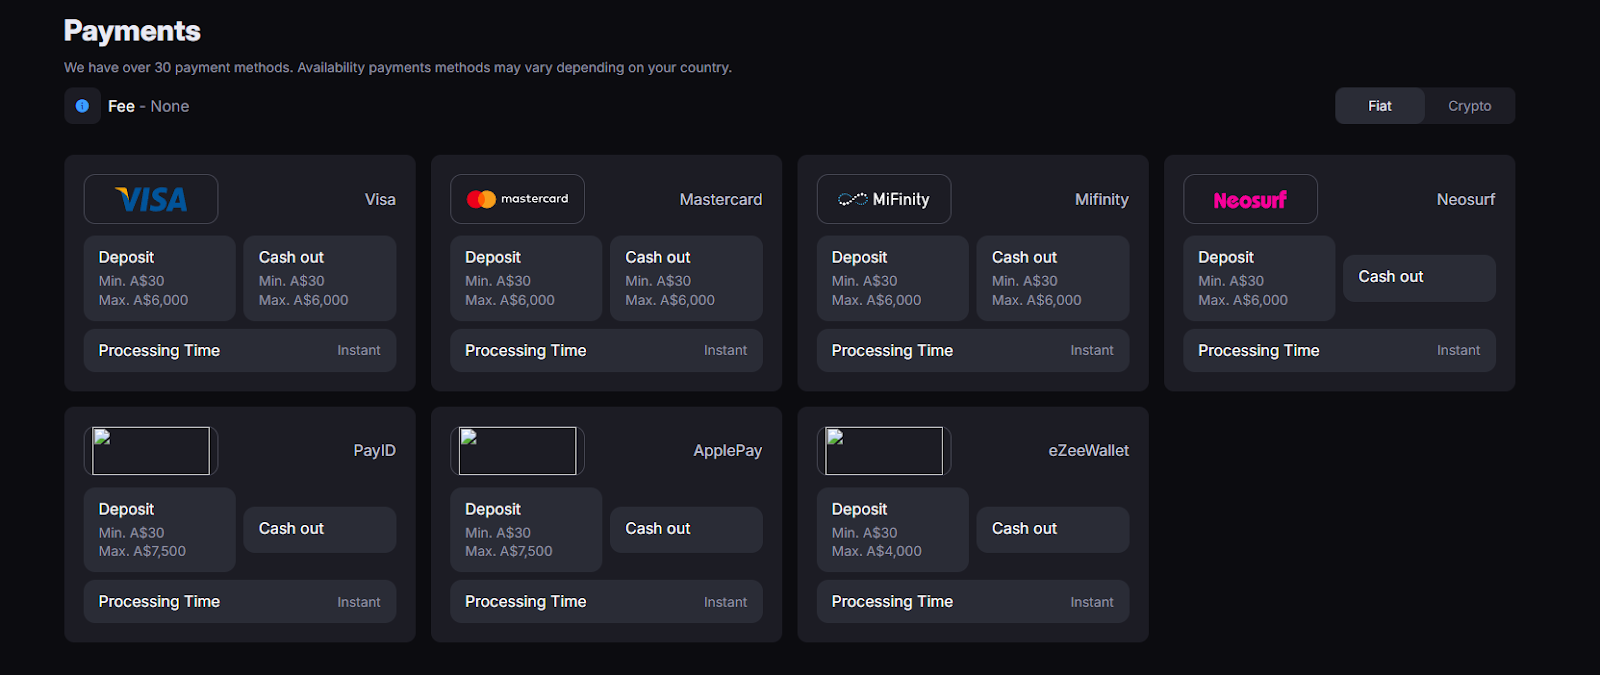This screenshot has width=1600, height=675.
Task: Click PayID Processing Time row
Action: 240,602
